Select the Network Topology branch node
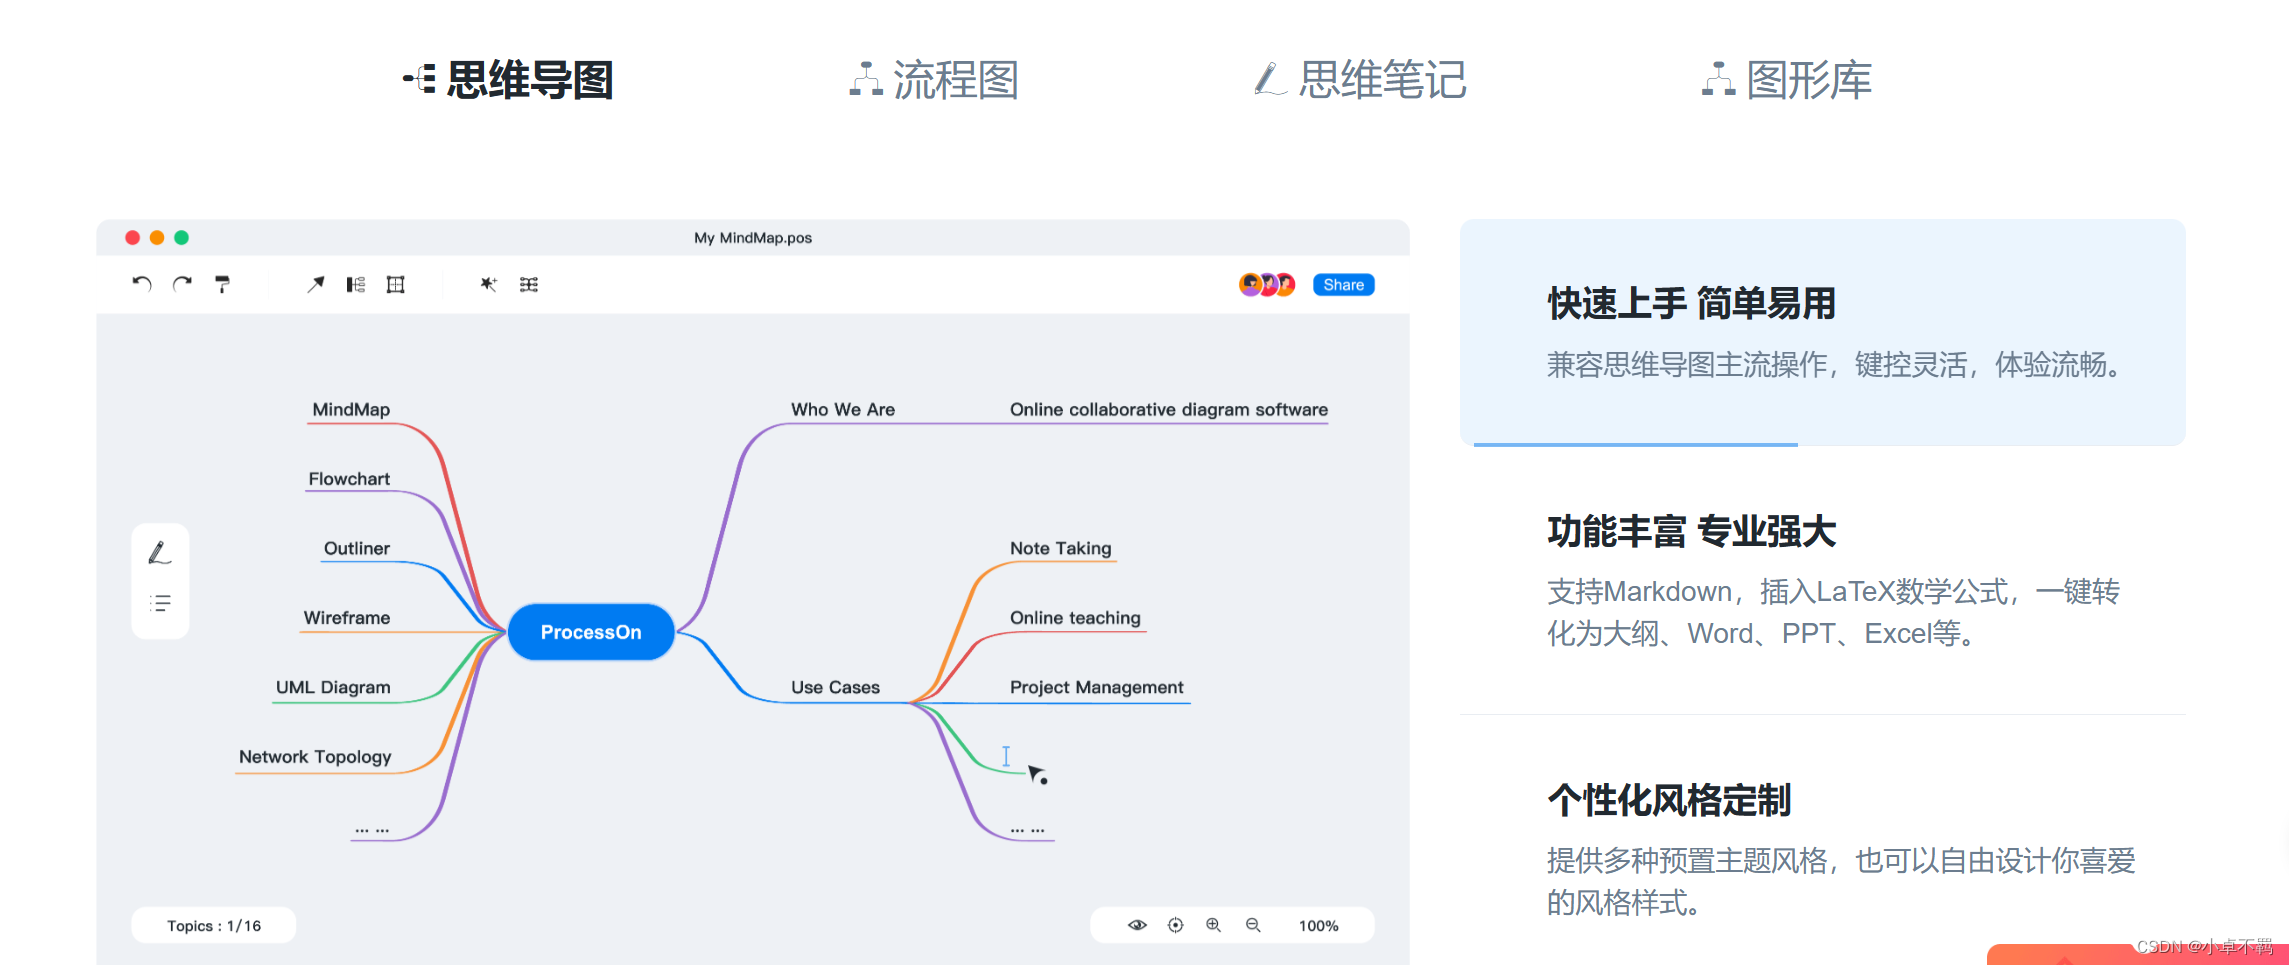The height and width of the screenshot is (965, 2289). 315,756
